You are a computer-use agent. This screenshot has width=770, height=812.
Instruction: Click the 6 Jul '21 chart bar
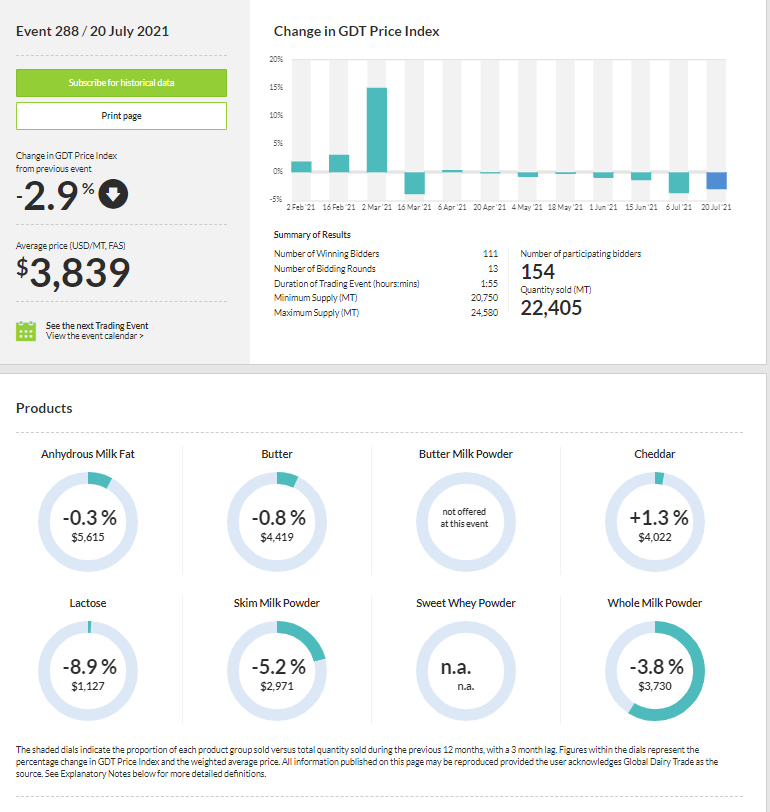679,183
